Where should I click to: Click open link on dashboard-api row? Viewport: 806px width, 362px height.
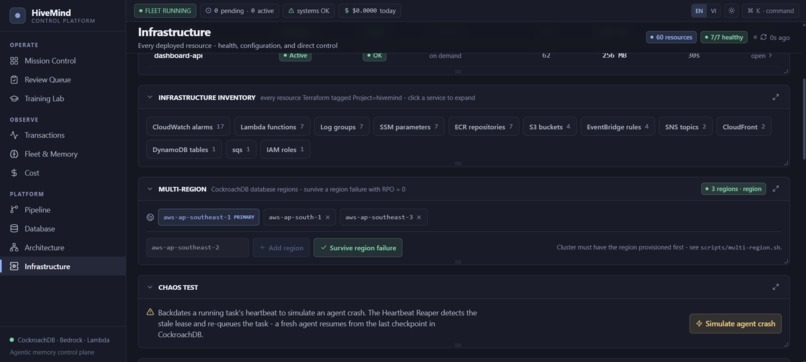[761, 56]
